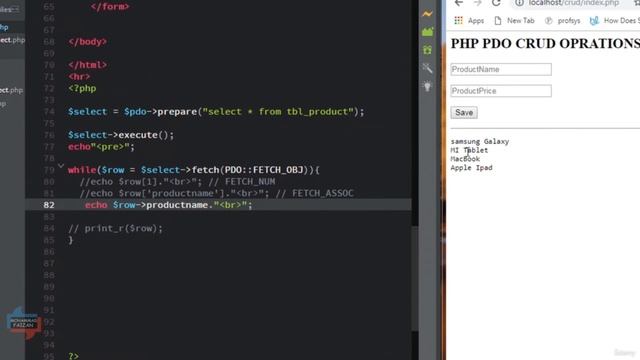Focus the ProductPrice input field
Image resolution: width=640 pixels, height=360 pixels.
[501, 91]
